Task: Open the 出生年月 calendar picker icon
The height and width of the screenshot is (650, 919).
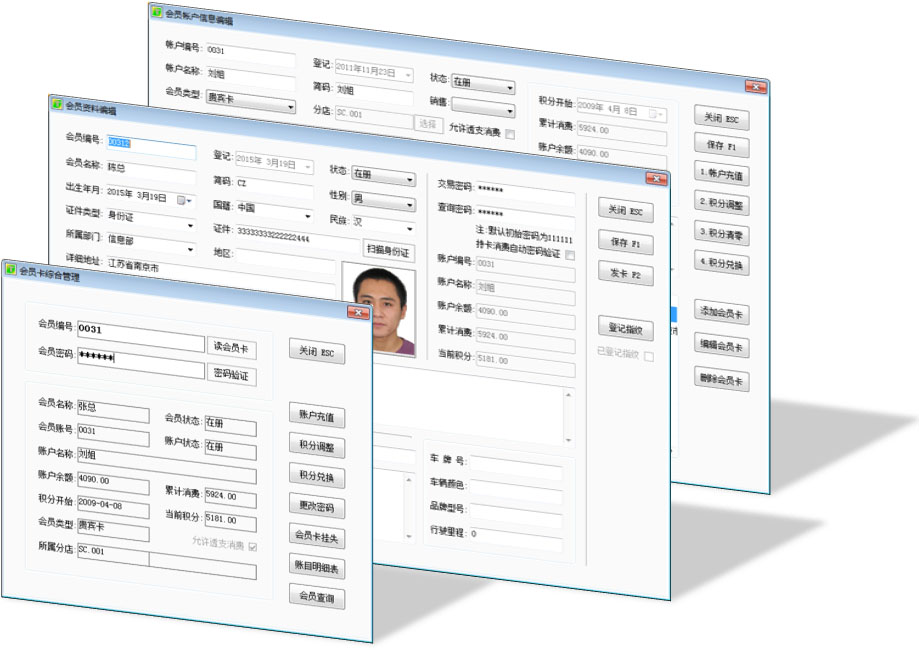Action: (x=184, y=200)
